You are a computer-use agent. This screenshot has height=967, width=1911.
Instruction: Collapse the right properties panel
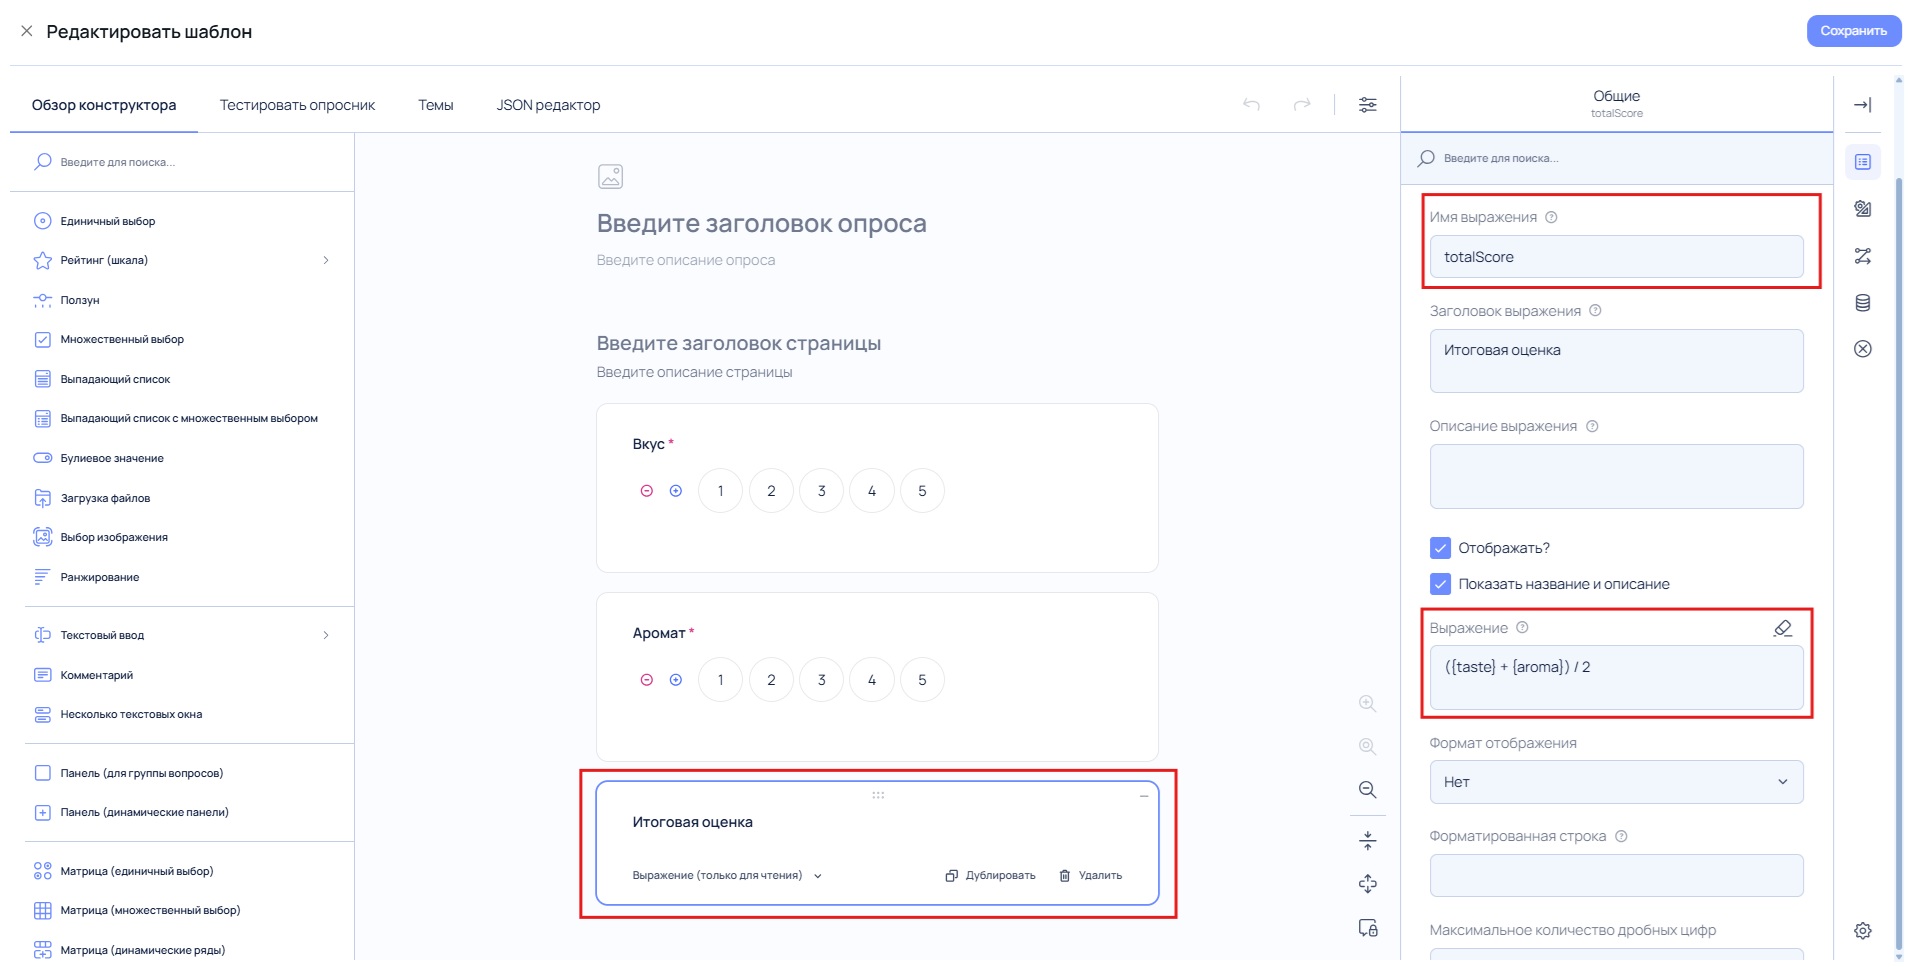1862,105
